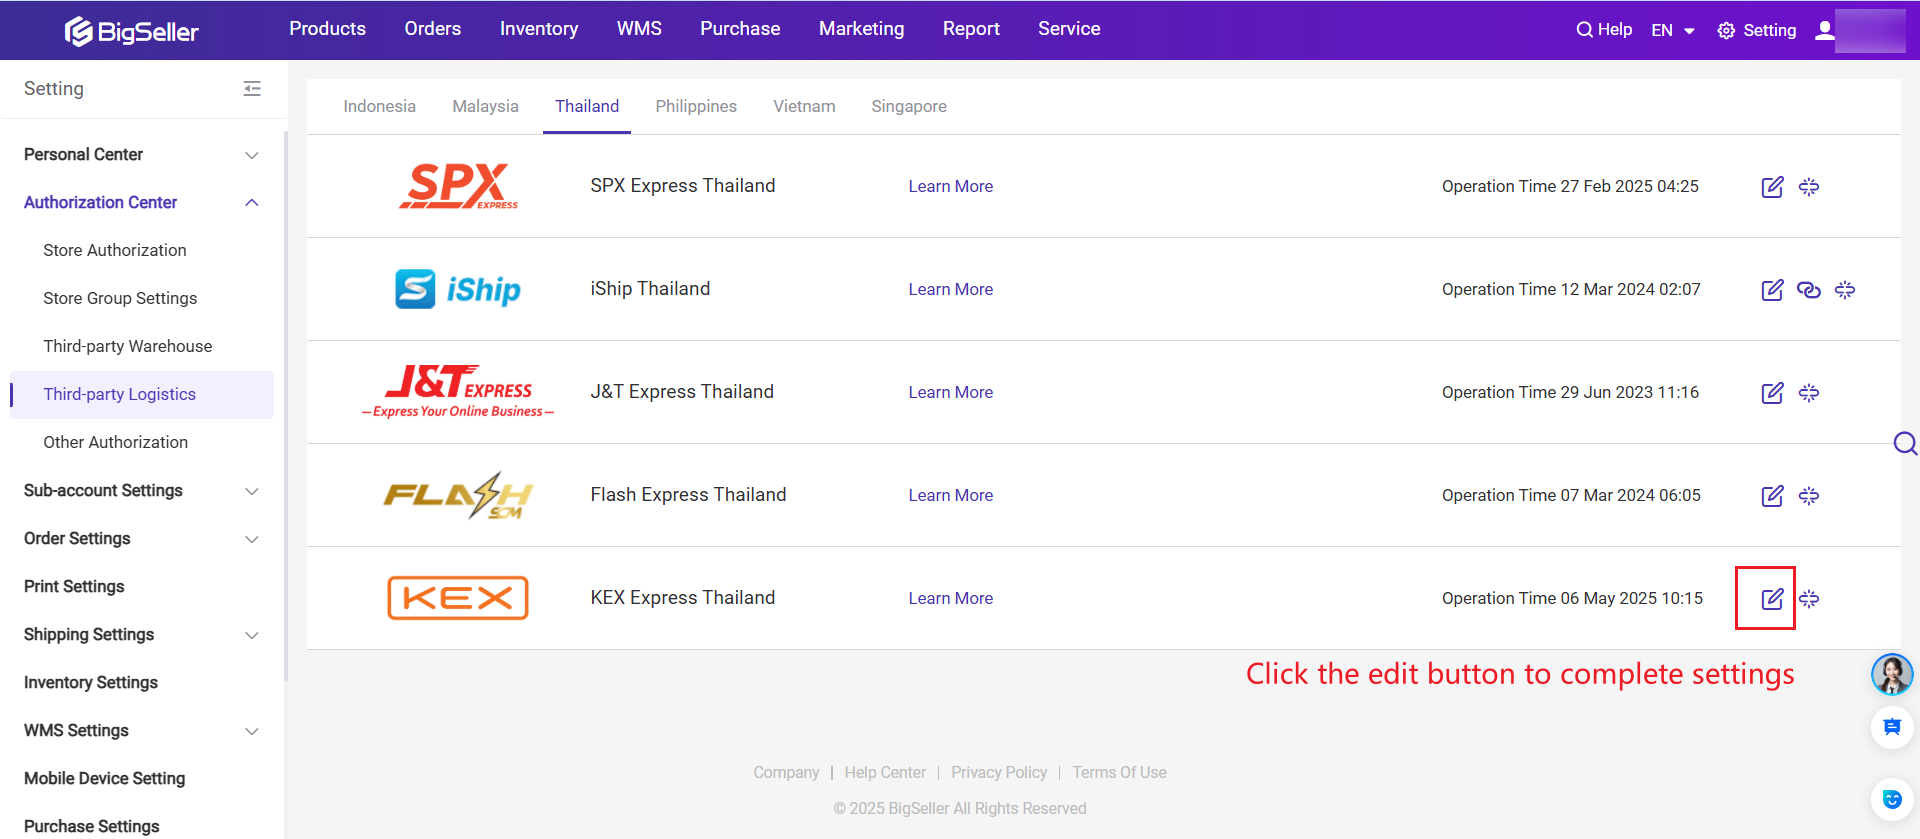Unlink KEX Express Thailand authorization icon

1809,599
